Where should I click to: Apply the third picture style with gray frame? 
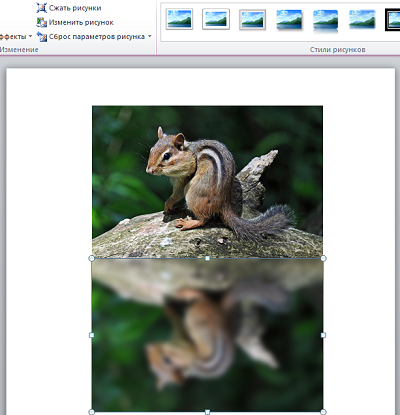(252, 20)
